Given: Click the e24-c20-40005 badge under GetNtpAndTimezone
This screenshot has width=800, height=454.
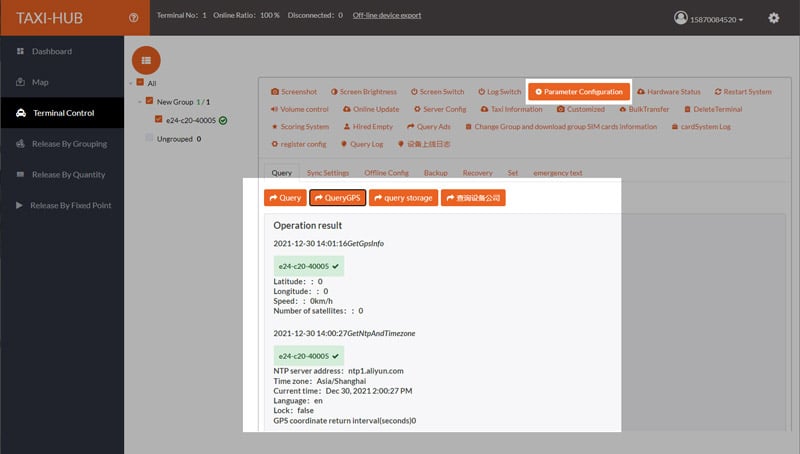Looking at the screenshot, I should 309,356.
